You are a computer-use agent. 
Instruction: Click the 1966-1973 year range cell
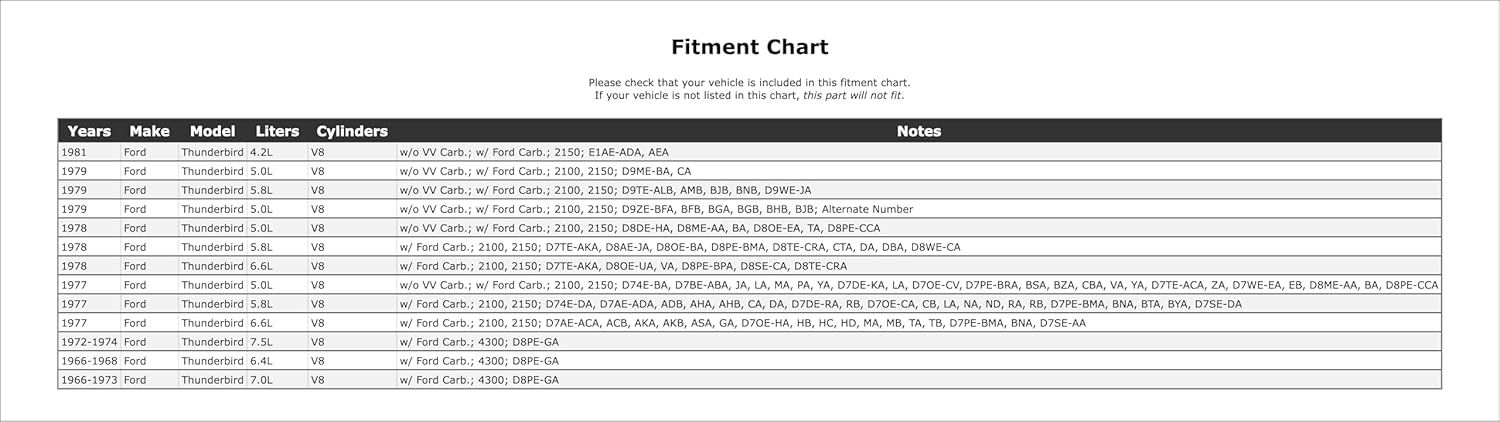pos(87,380)
